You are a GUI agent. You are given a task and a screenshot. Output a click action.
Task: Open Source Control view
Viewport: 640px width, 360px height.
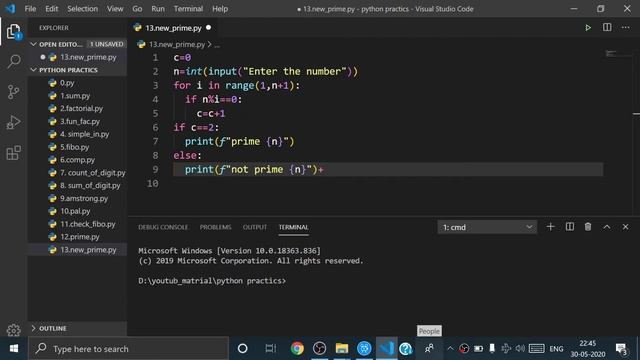click(x=13, y=92)
